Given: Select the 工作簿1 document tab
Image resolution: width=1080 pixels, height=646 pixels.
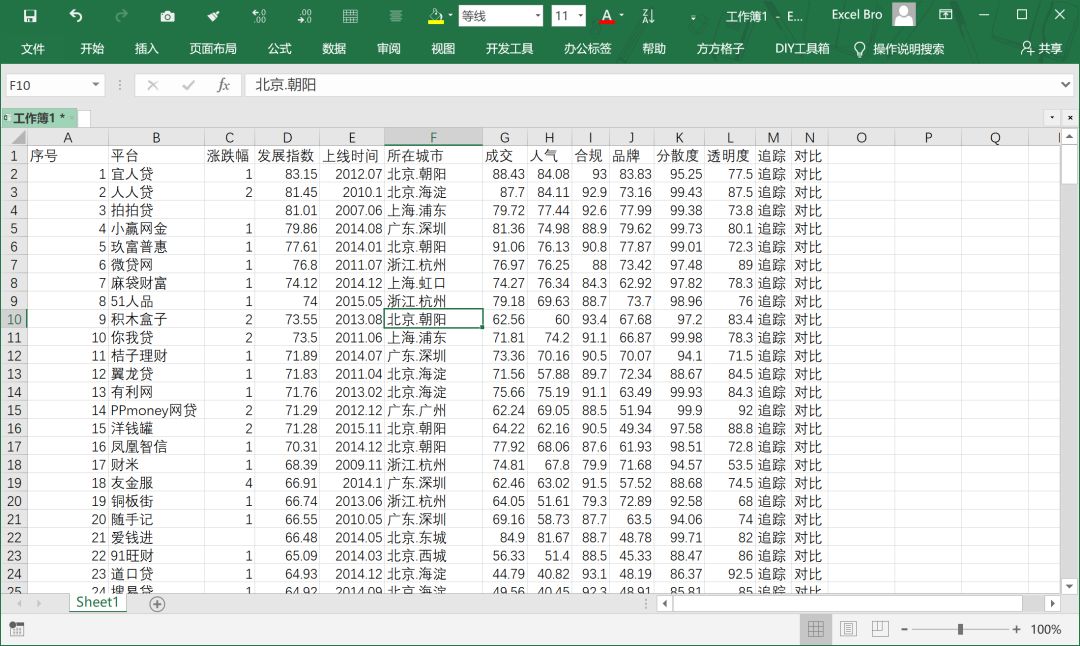Looking at the screenshot, I should pyautogui.click(x=40, y=118).
